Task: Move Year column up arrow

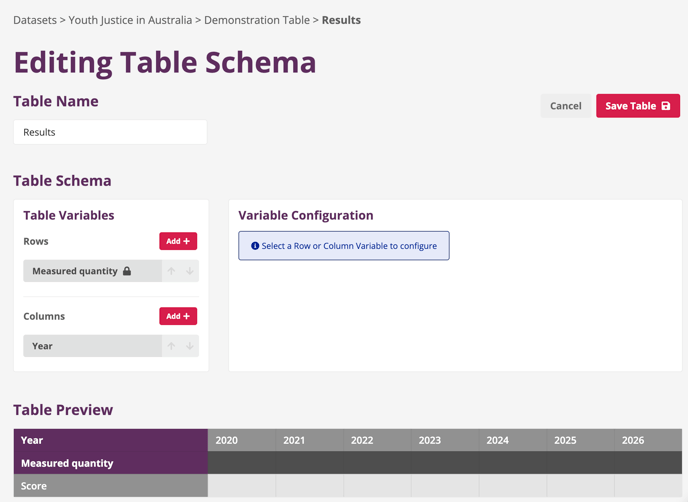Action: [x=171, y=346]
